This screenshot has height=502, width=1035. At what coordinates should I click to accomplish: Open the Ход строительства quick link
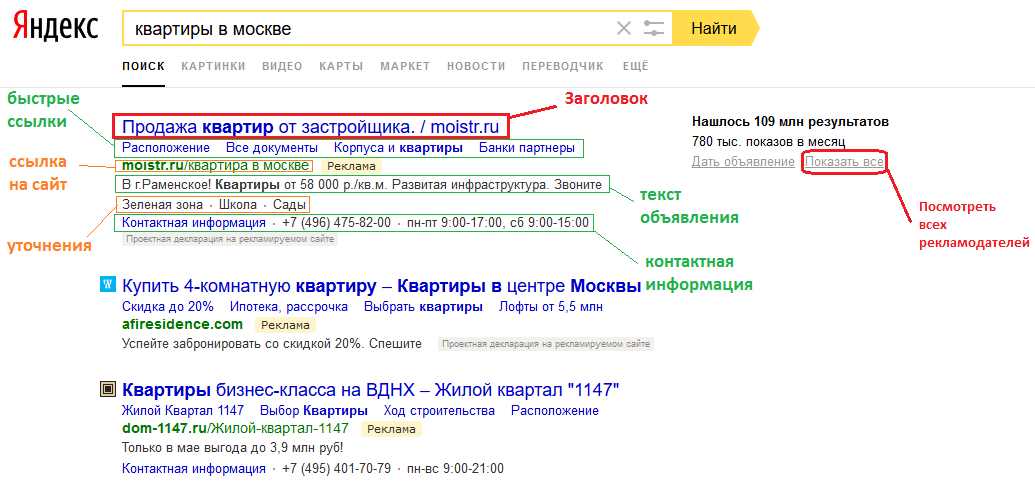[x=439, y=411]
